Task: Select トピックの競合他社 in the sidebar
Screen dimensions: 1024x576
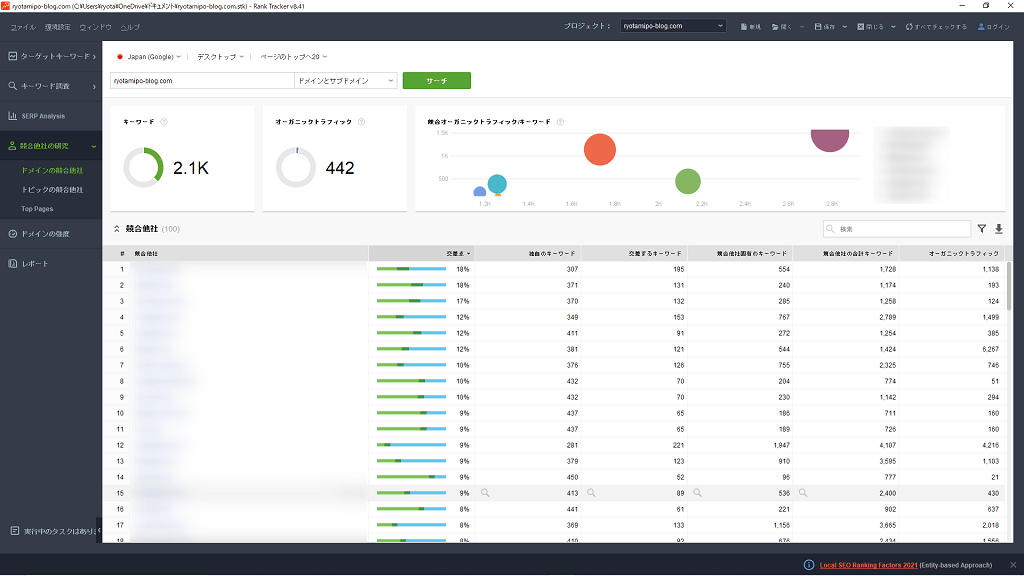Action: (52, 190)
